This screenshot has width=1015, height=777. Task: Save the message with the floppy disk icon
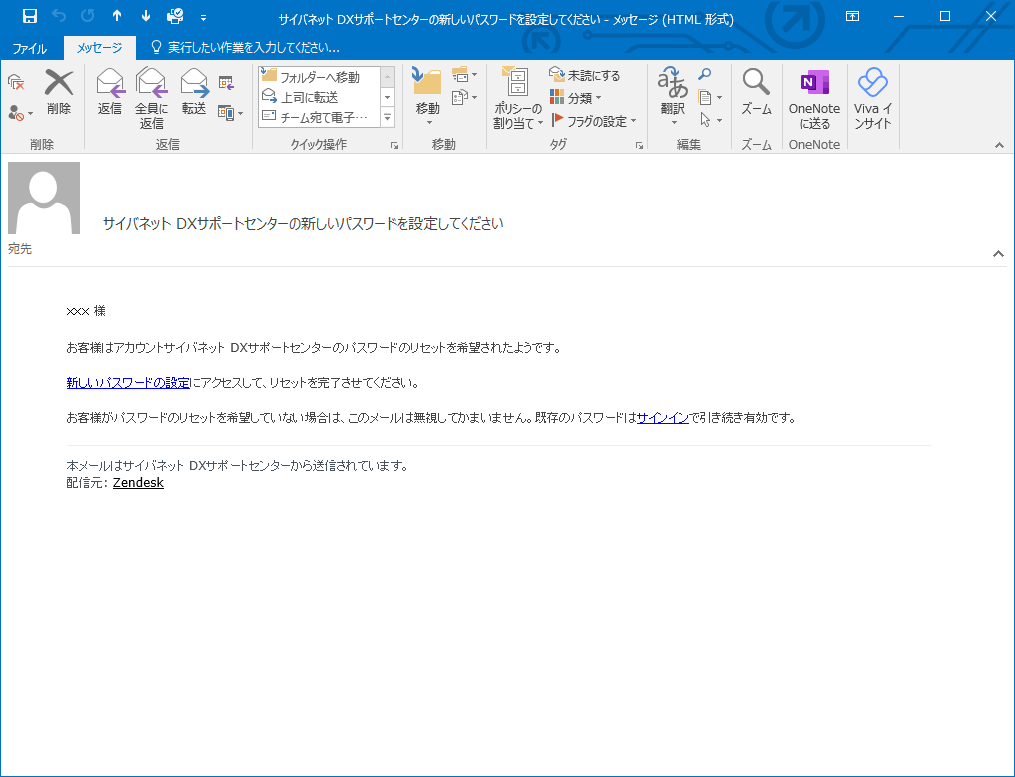pos(30,17)
